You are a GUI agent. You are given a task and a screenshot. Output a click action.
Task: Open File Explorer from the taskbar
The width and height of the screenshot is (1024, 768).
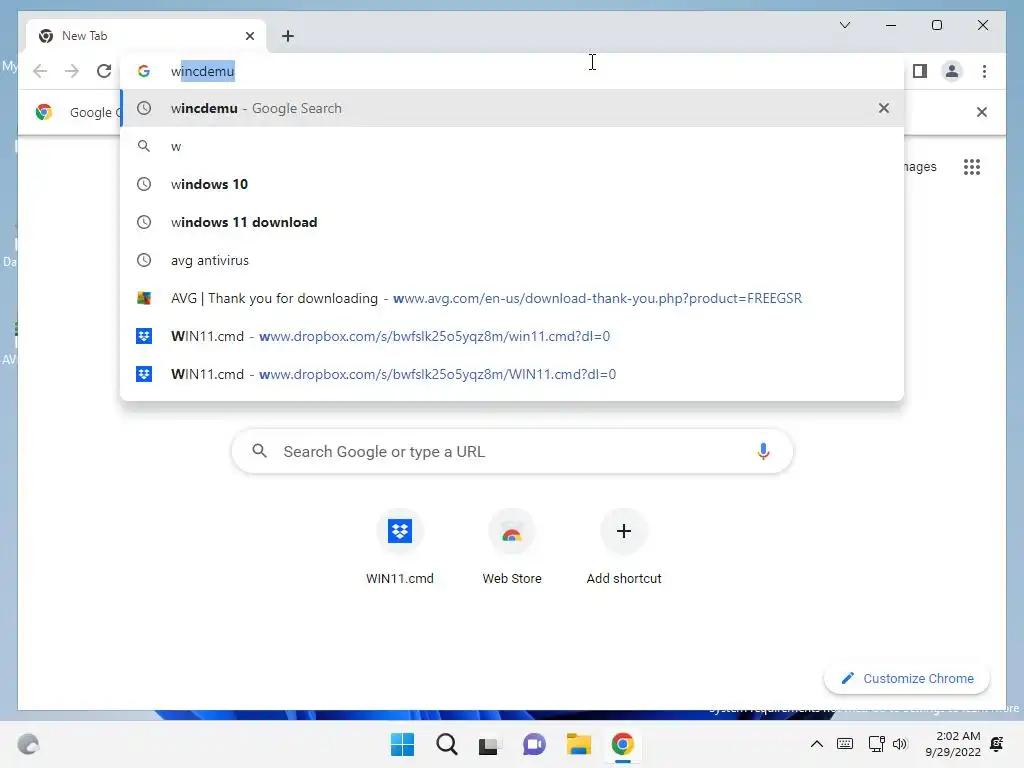click(x=579, y=744)
